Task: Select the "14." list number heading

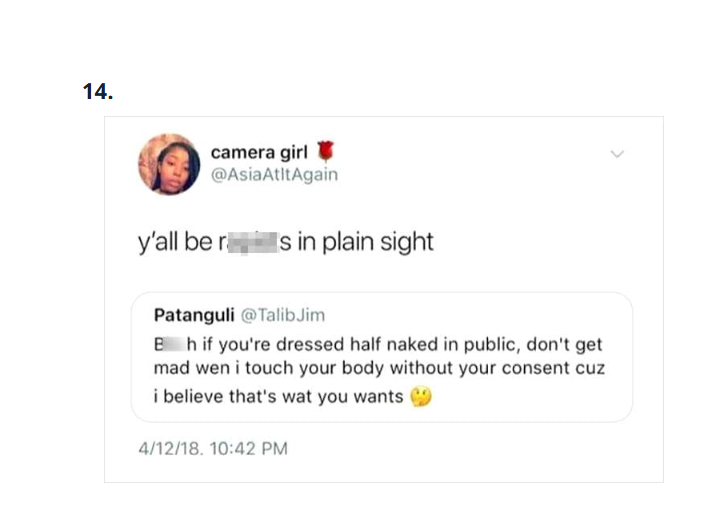Action: coord(98,92)
